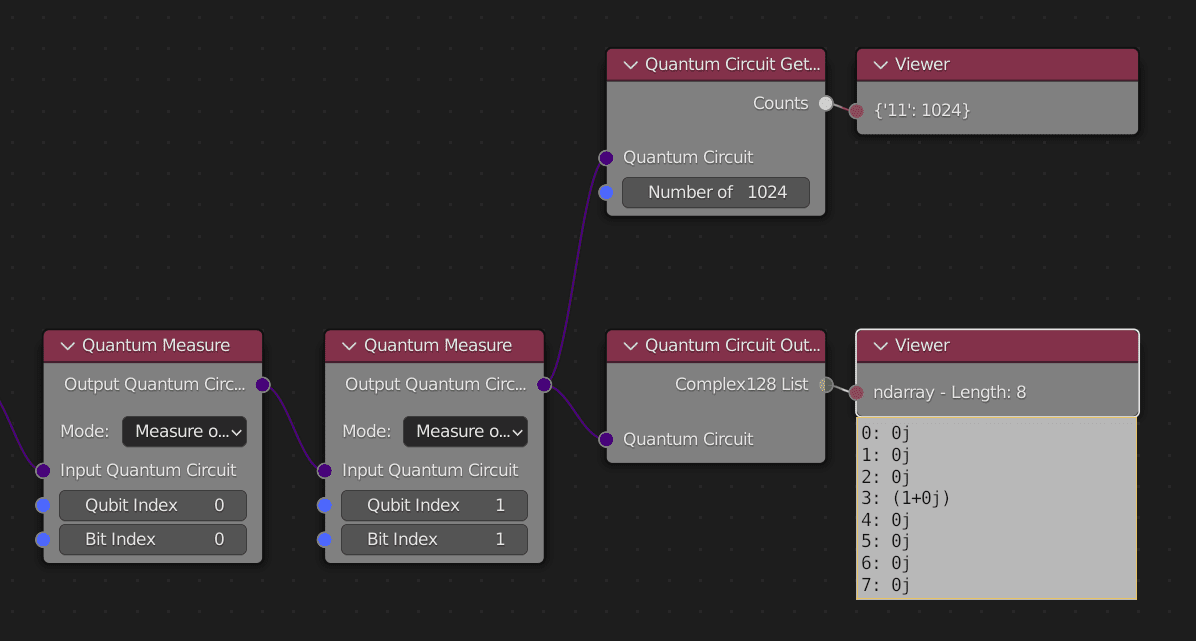The image size is (1196, 641).
Task: Click Input Quantum Circuit socket of Qubit Index 1 node
Action: coord(324,471)
